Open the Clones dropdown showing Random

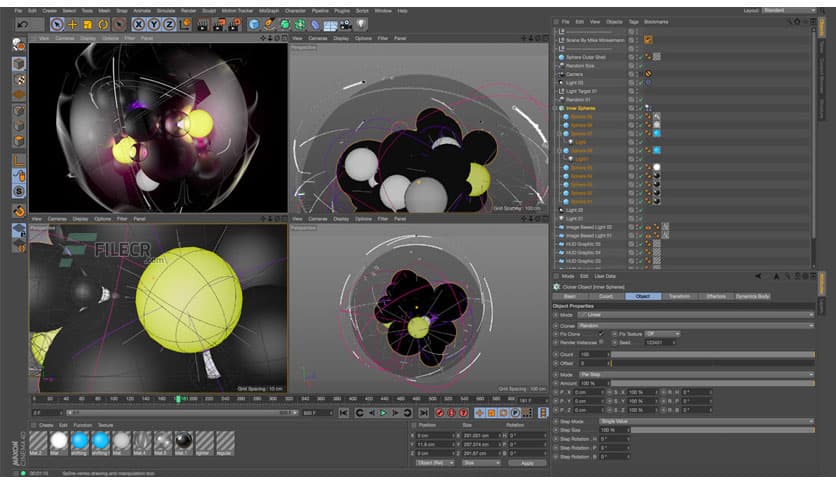tap(696, 326)
